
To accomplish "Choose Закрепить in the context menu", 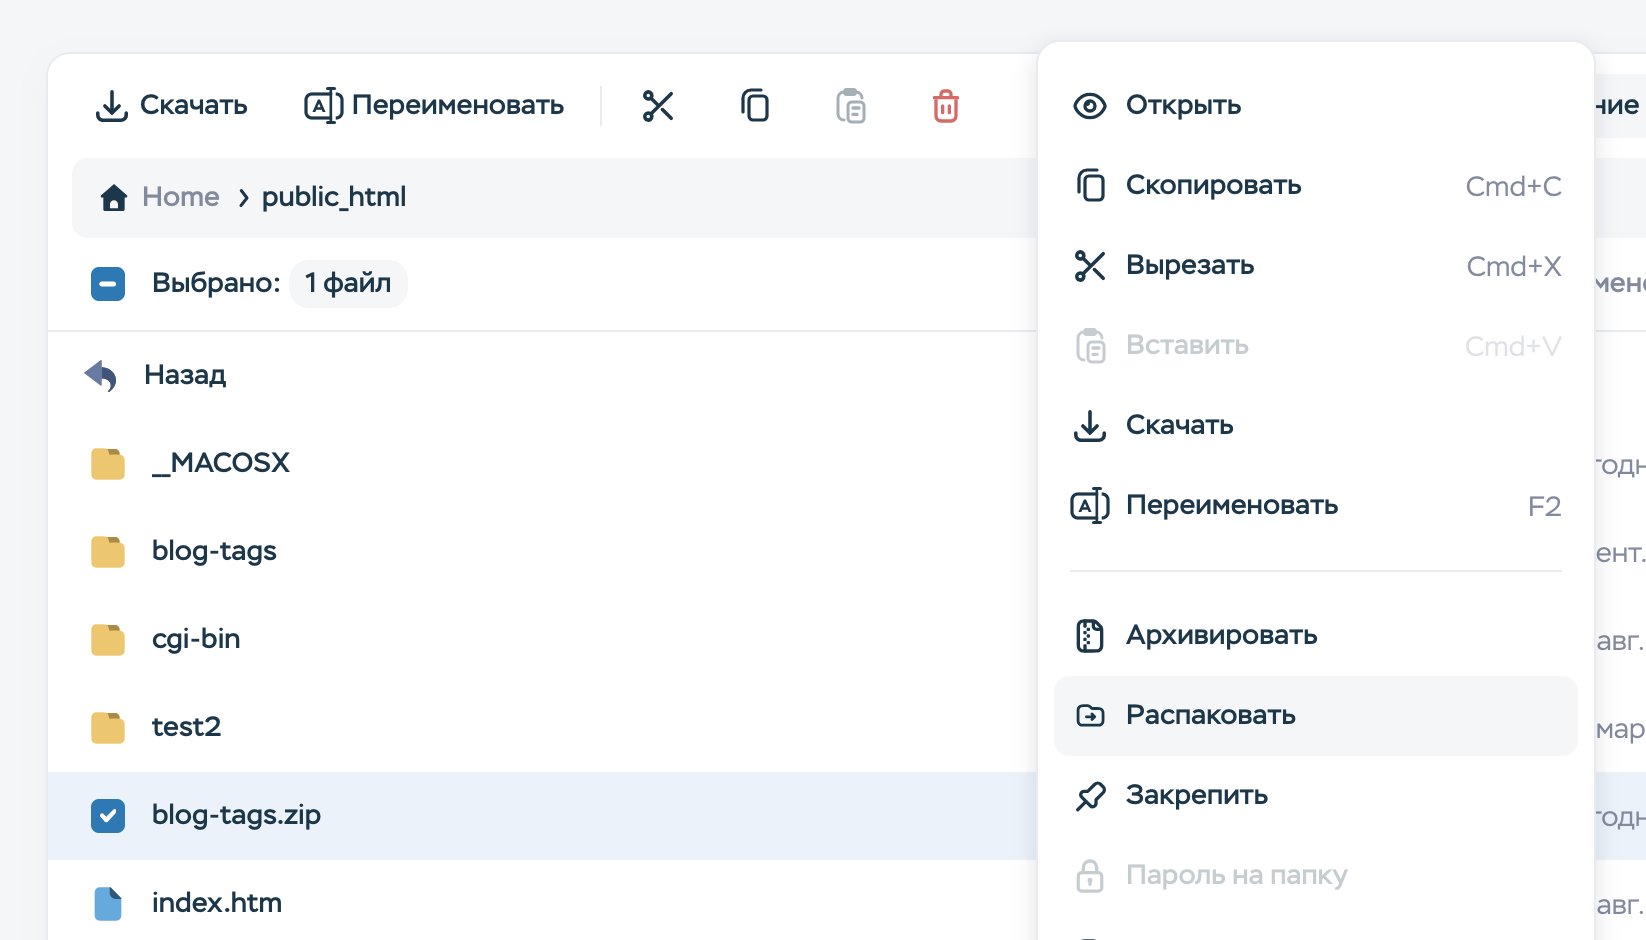I will (x=1316, y=796).
